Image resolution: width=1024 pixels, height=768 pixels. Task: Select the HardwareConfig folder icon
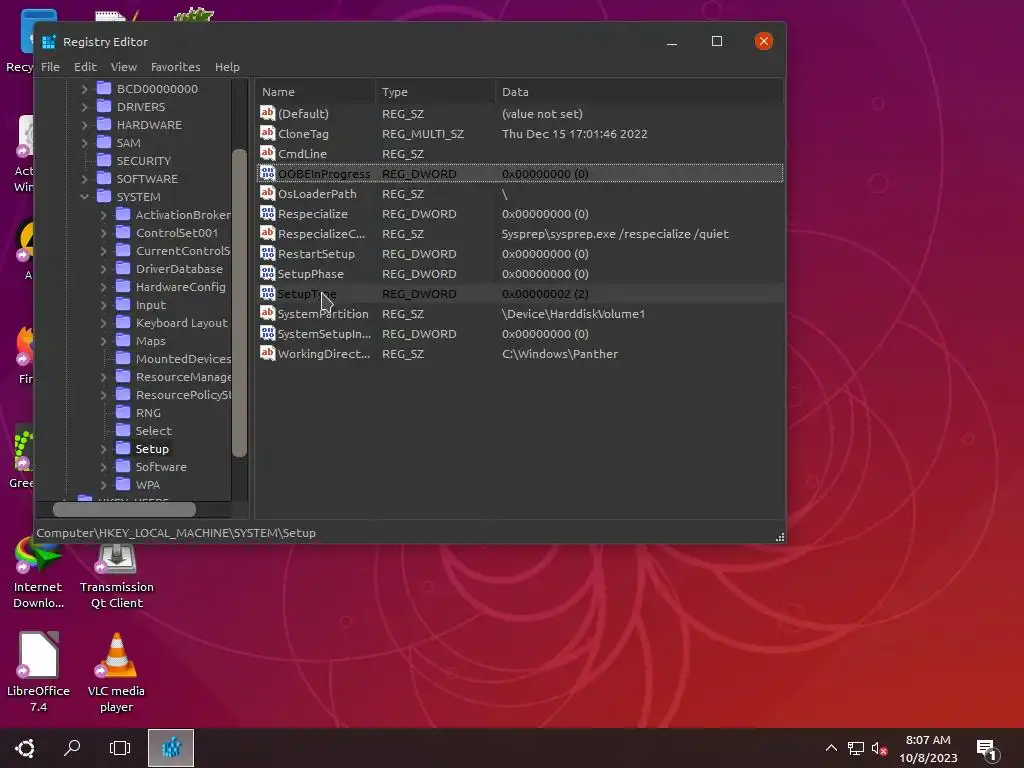(123, 286)
